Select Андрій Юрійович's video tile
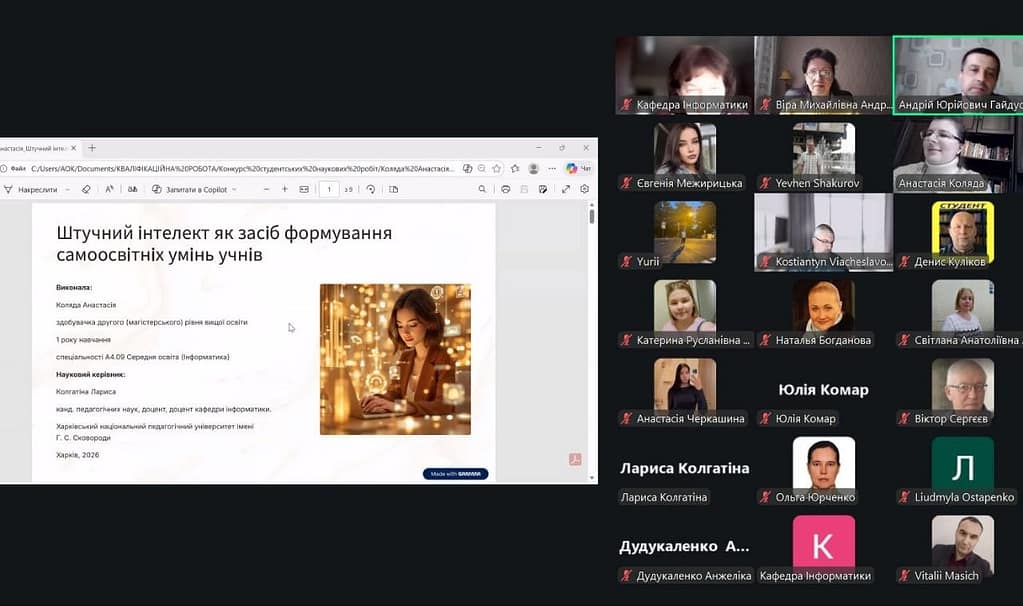Viewport: 1023px width, 606px height. point(957,76)
